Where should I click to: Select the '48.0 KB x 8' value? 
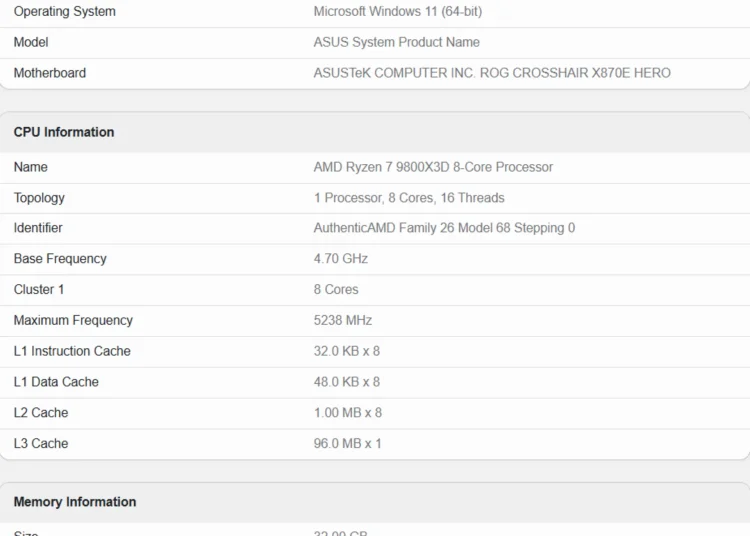[347, 382]
